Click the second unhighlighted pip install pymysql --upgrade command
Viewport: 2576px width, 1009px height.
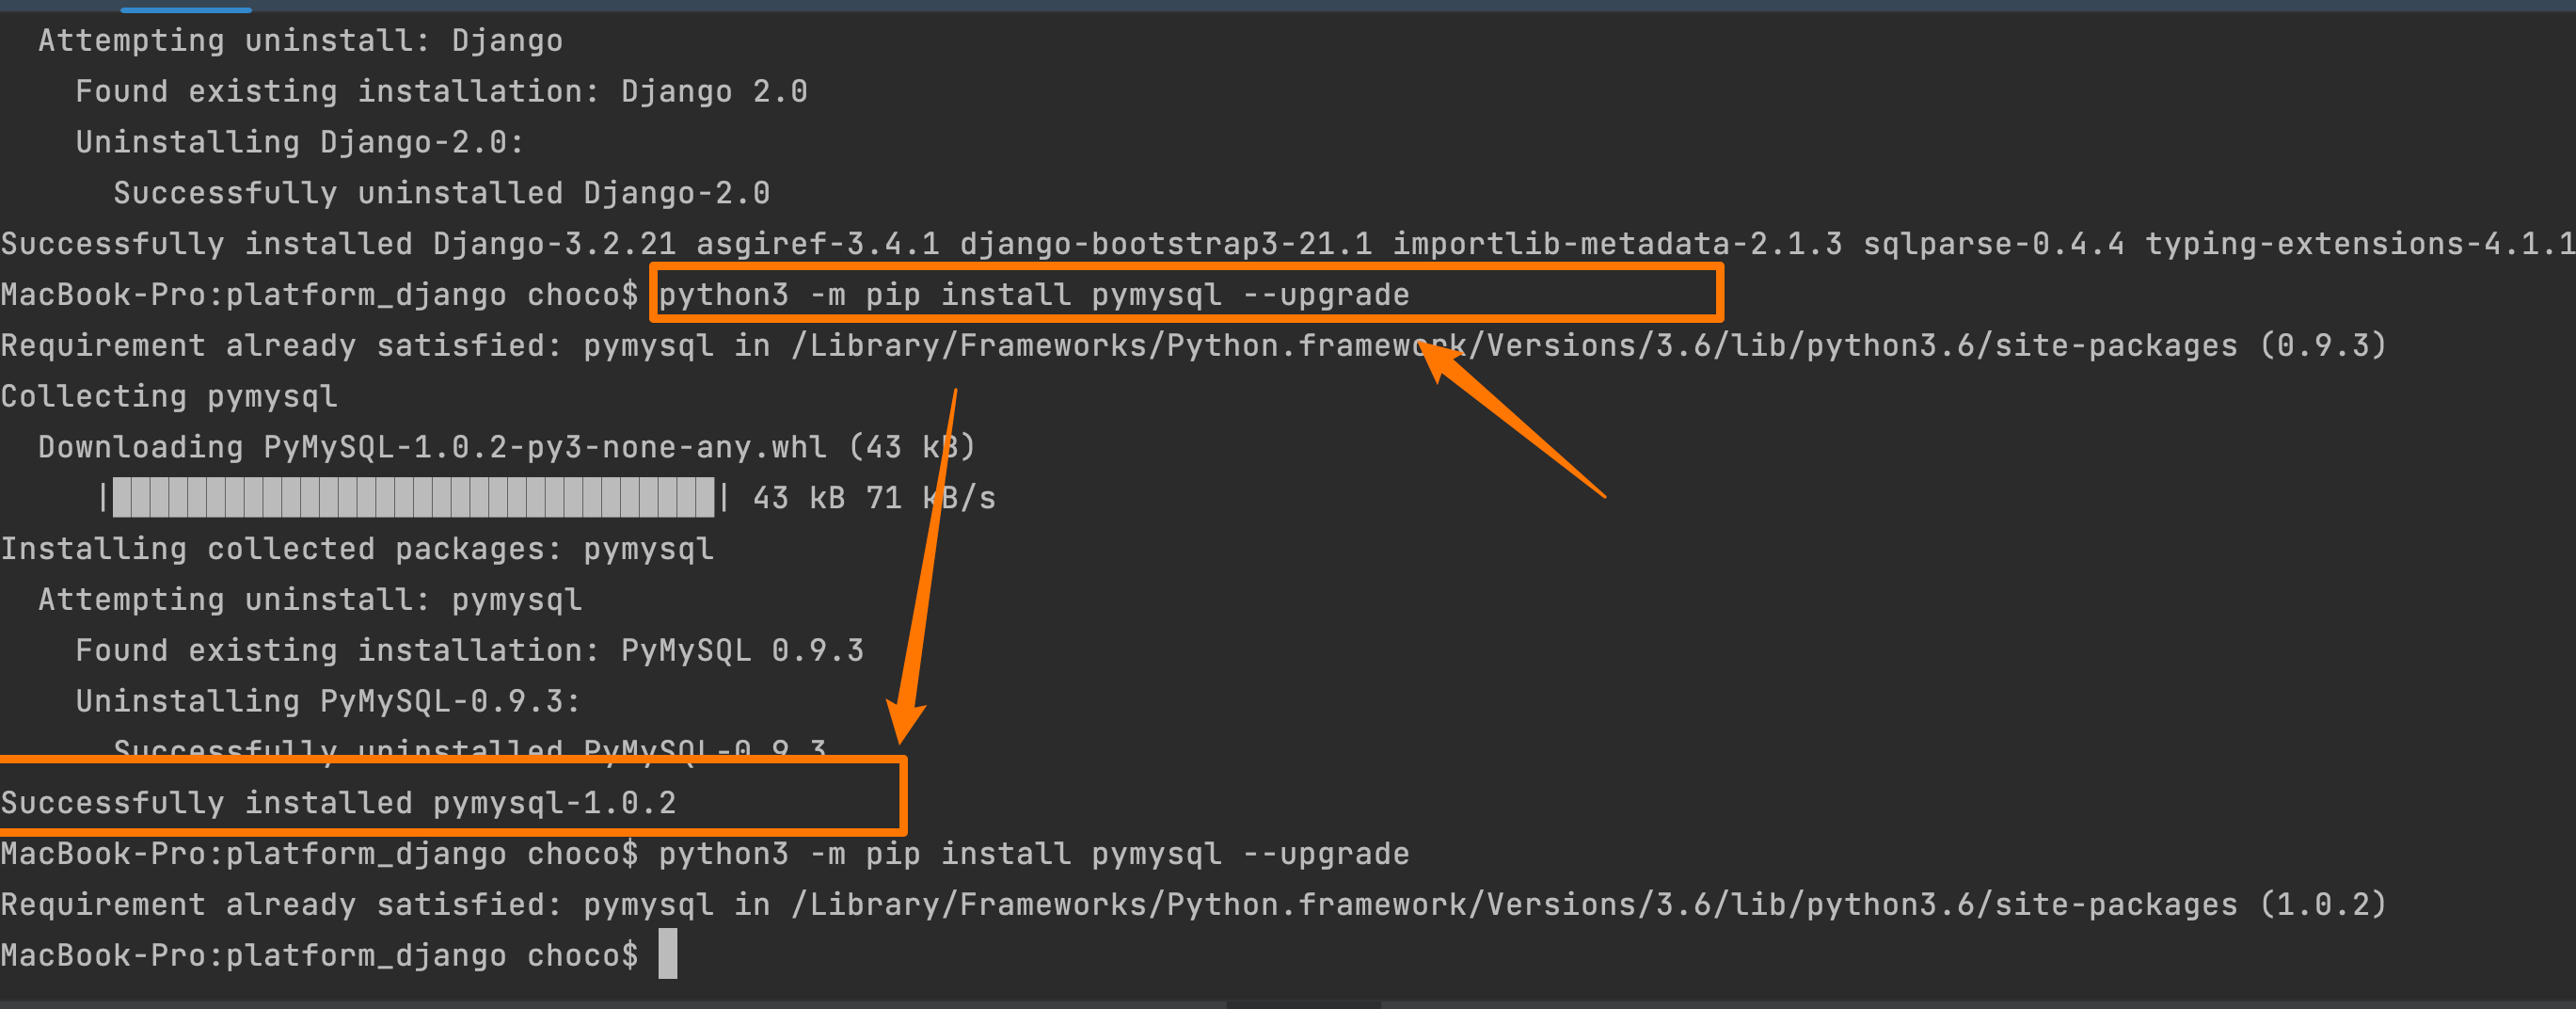click(x=1033, y=853)
